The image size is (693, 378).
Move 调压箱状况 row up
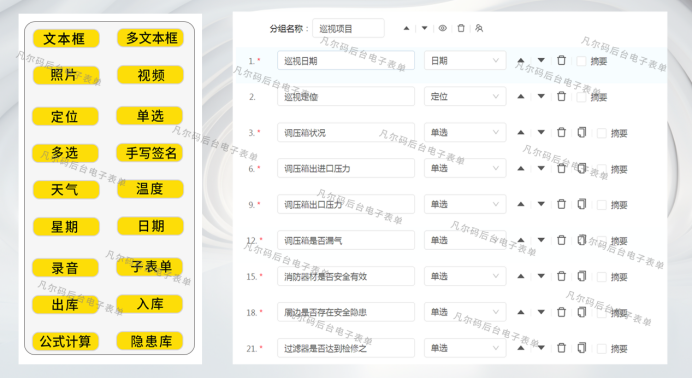pyautogui.click(x=521, y=132)
